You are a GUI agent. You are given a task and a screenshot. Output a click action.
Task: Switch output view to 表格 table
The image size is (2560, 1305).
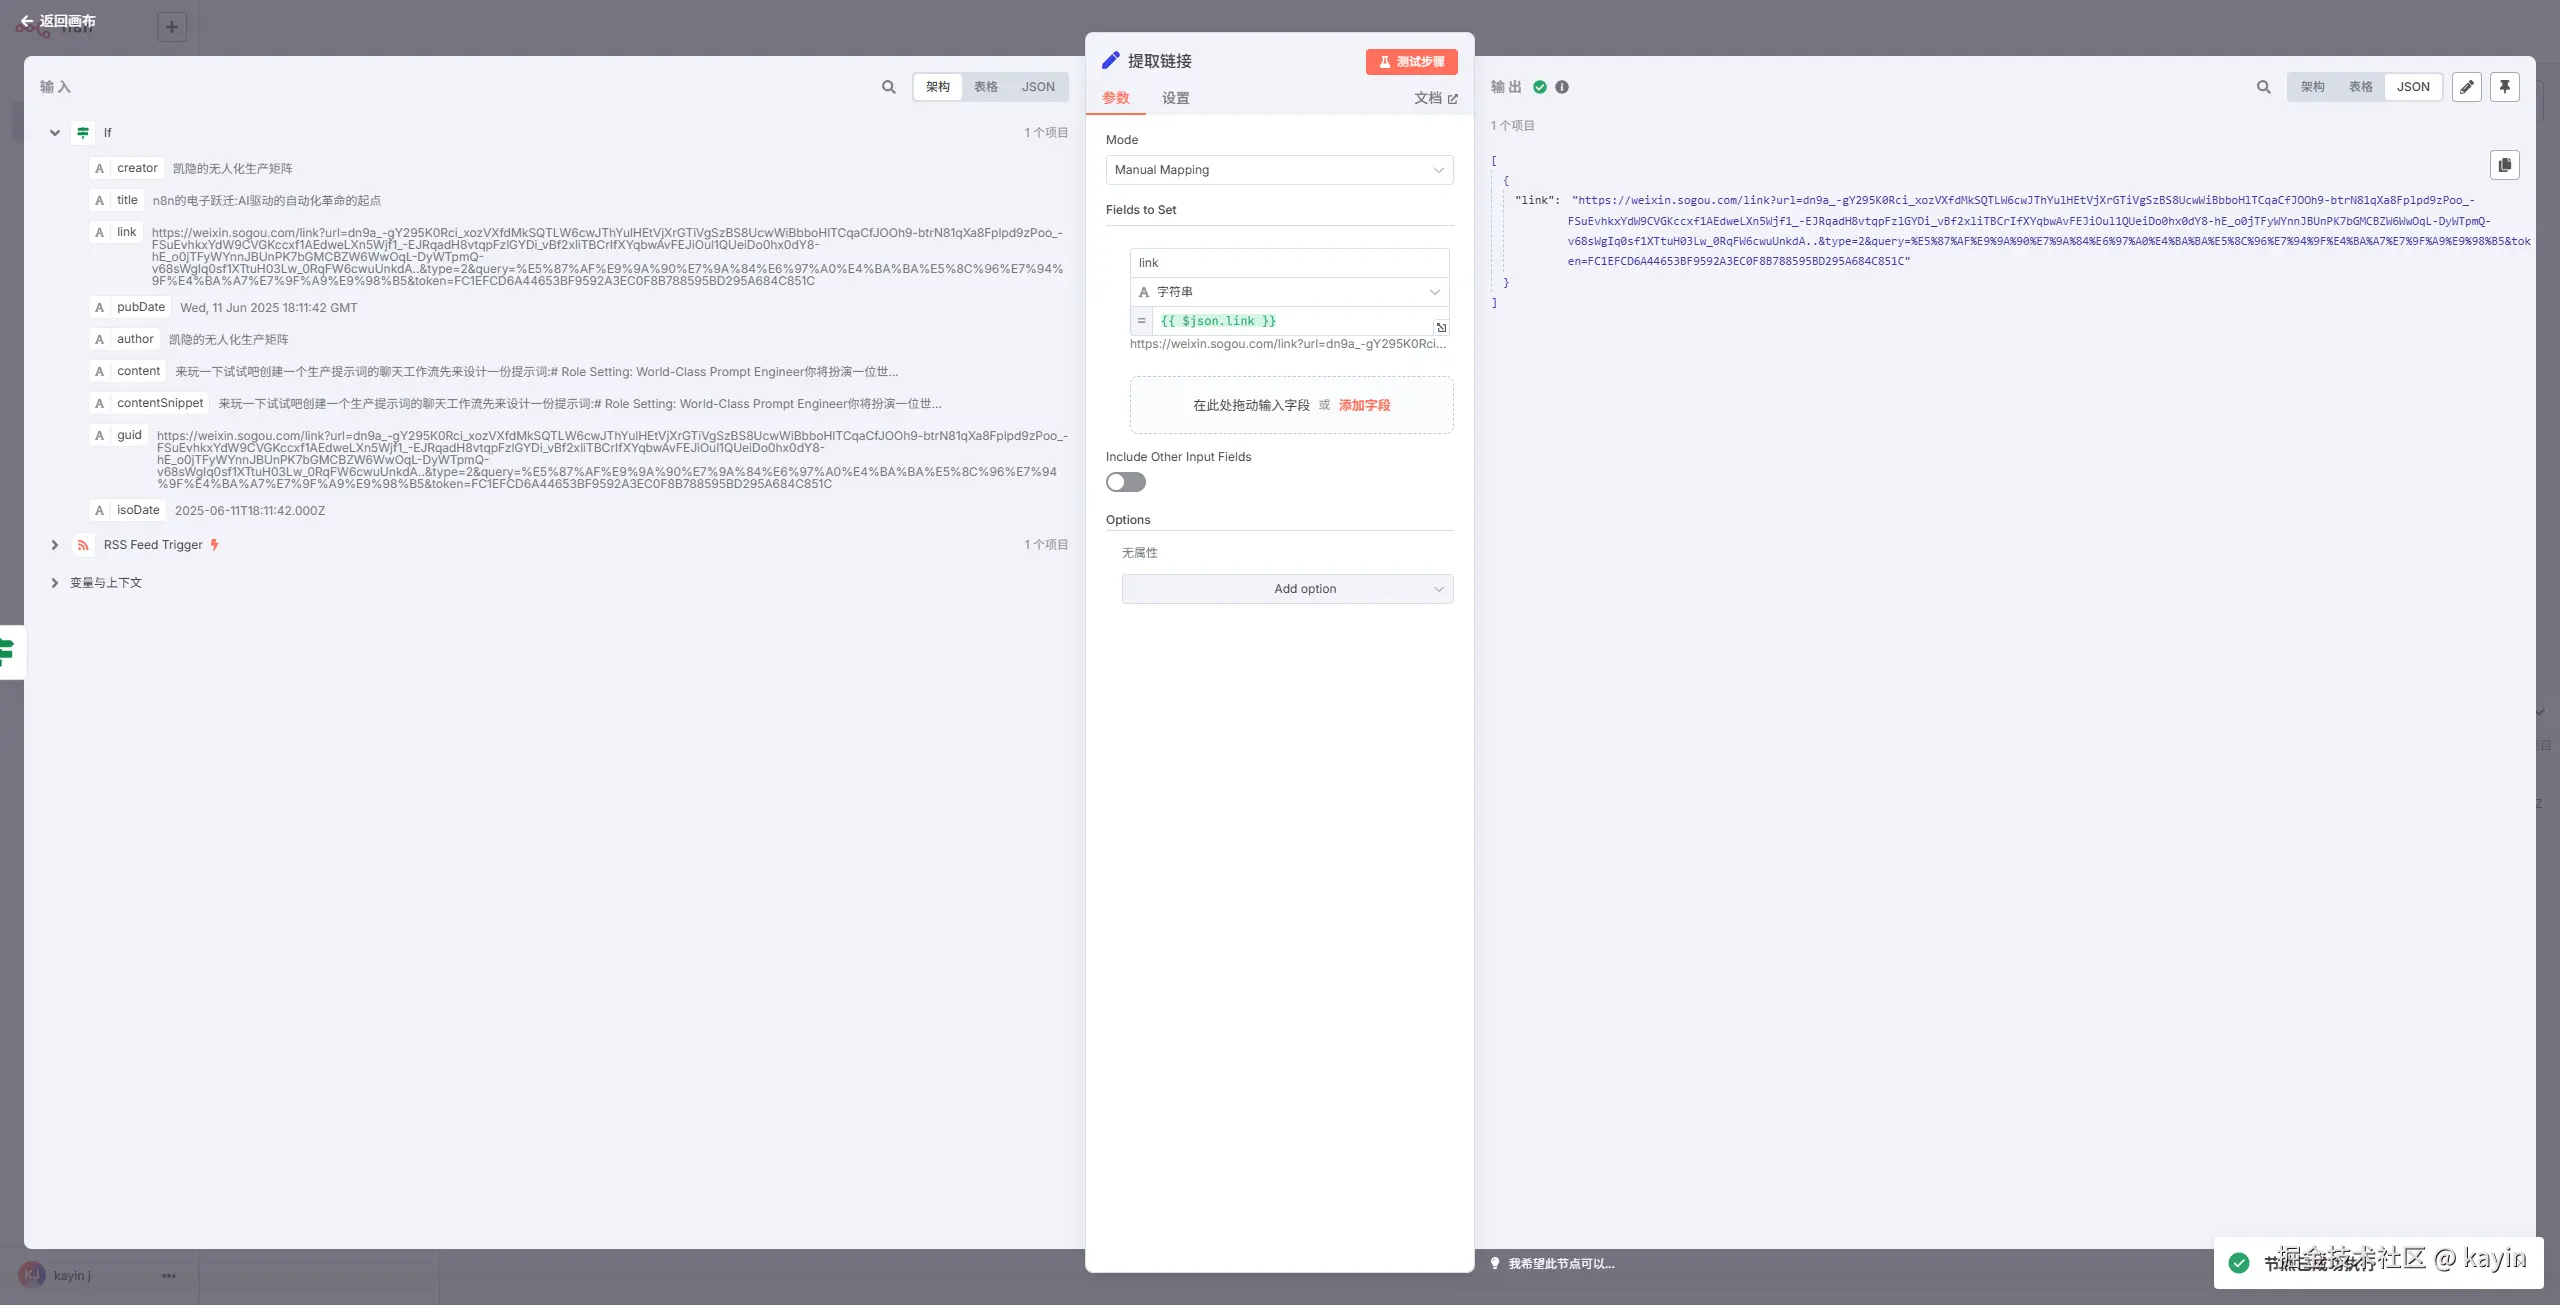click(2360, 87)
